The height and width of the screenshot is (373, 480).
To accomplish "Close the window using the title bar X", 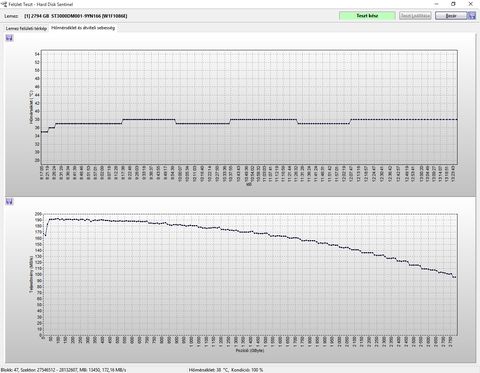I will [471, 4].
